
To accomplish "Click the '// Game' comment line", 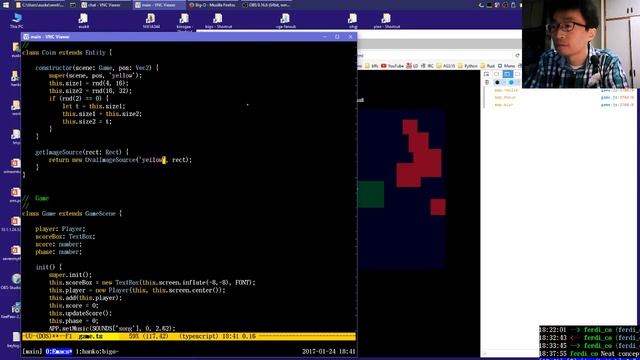I will click(x=36, y=198).
